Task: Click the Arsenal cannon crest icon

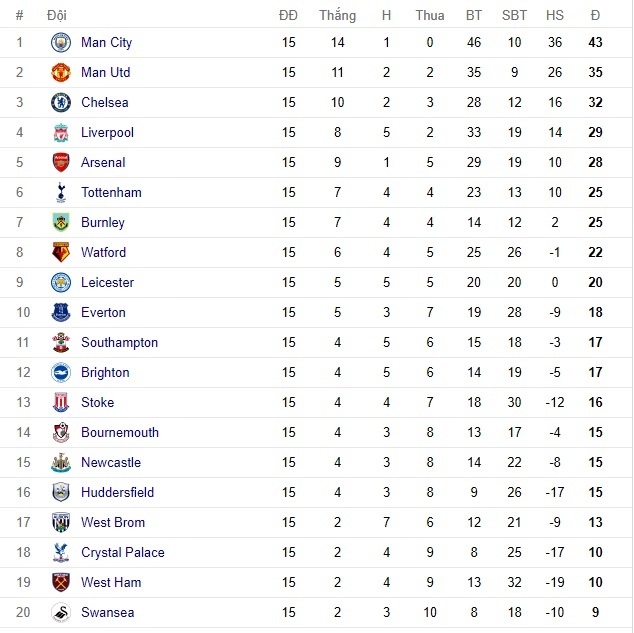Action: [61, 163]
